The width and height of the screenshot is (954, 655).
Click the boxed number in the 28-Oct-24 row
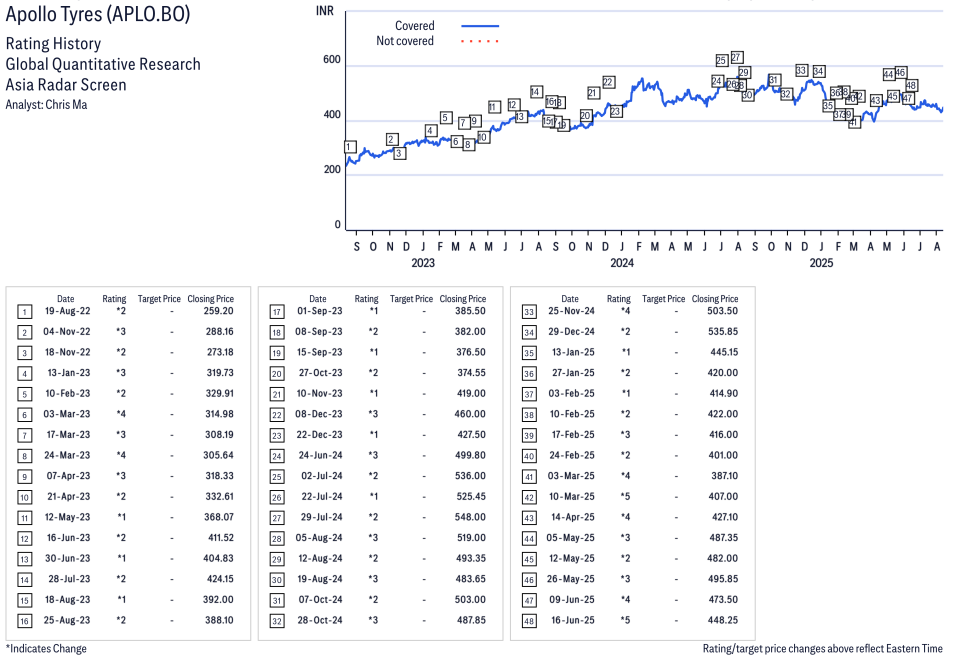click(x=277, y=621)
